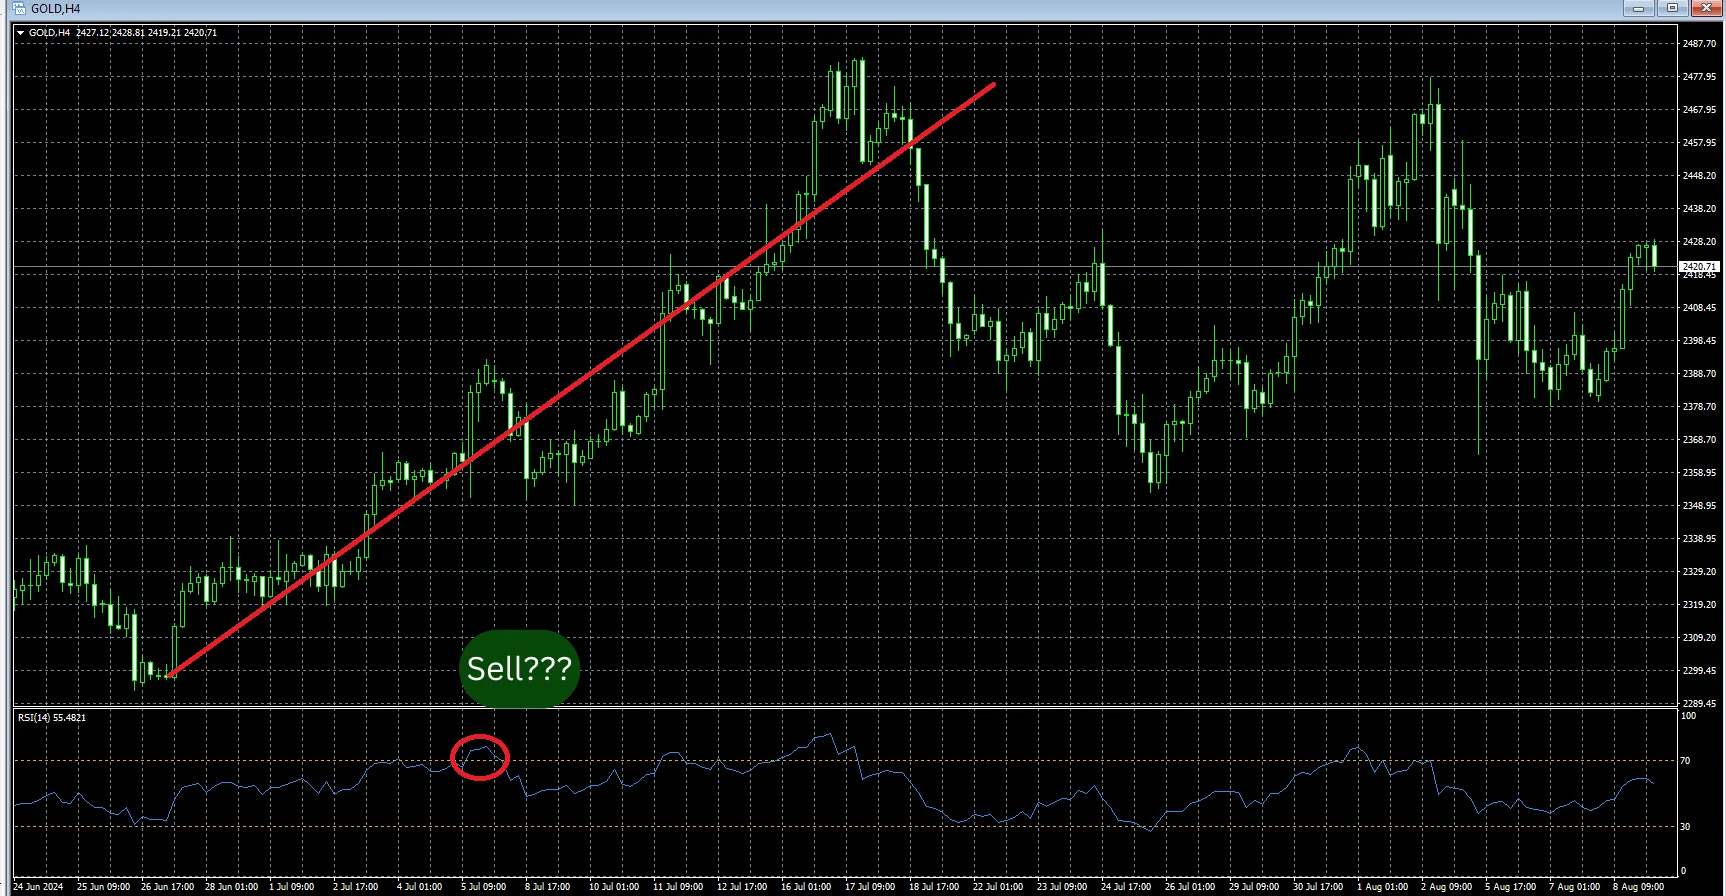The height and width of the screenshot is (896, 1726).
Task: Click the 12 Jul 17:00 time label
Action: [742, 887]
